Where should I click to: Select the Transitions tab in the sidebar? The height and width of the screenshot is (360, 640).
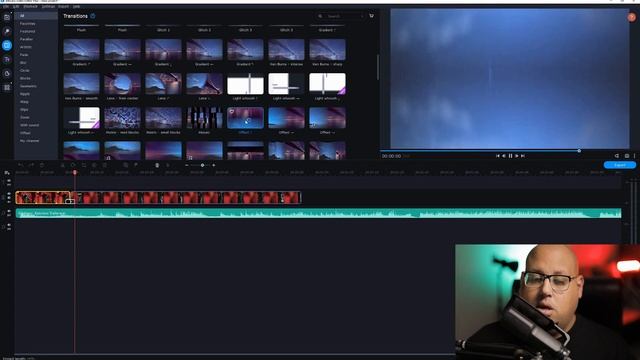point(7,45)
